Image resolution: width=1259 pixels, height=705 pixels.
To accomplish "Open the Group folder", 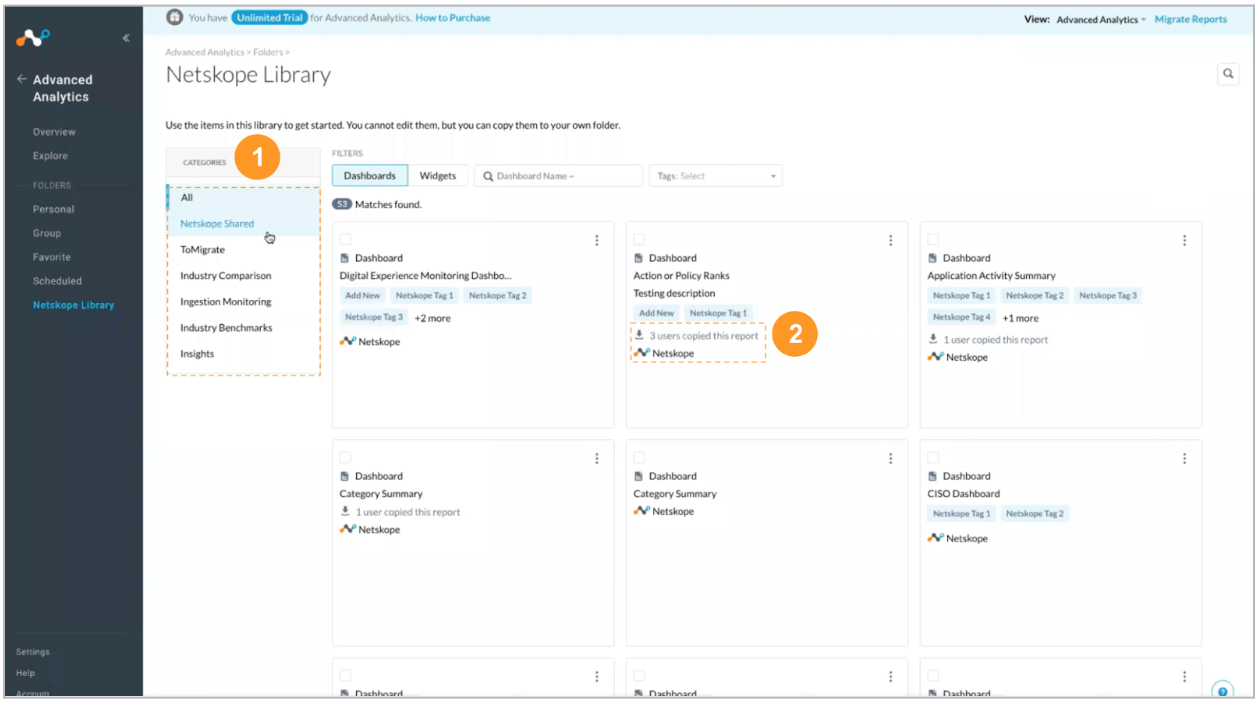I will 47,233.
